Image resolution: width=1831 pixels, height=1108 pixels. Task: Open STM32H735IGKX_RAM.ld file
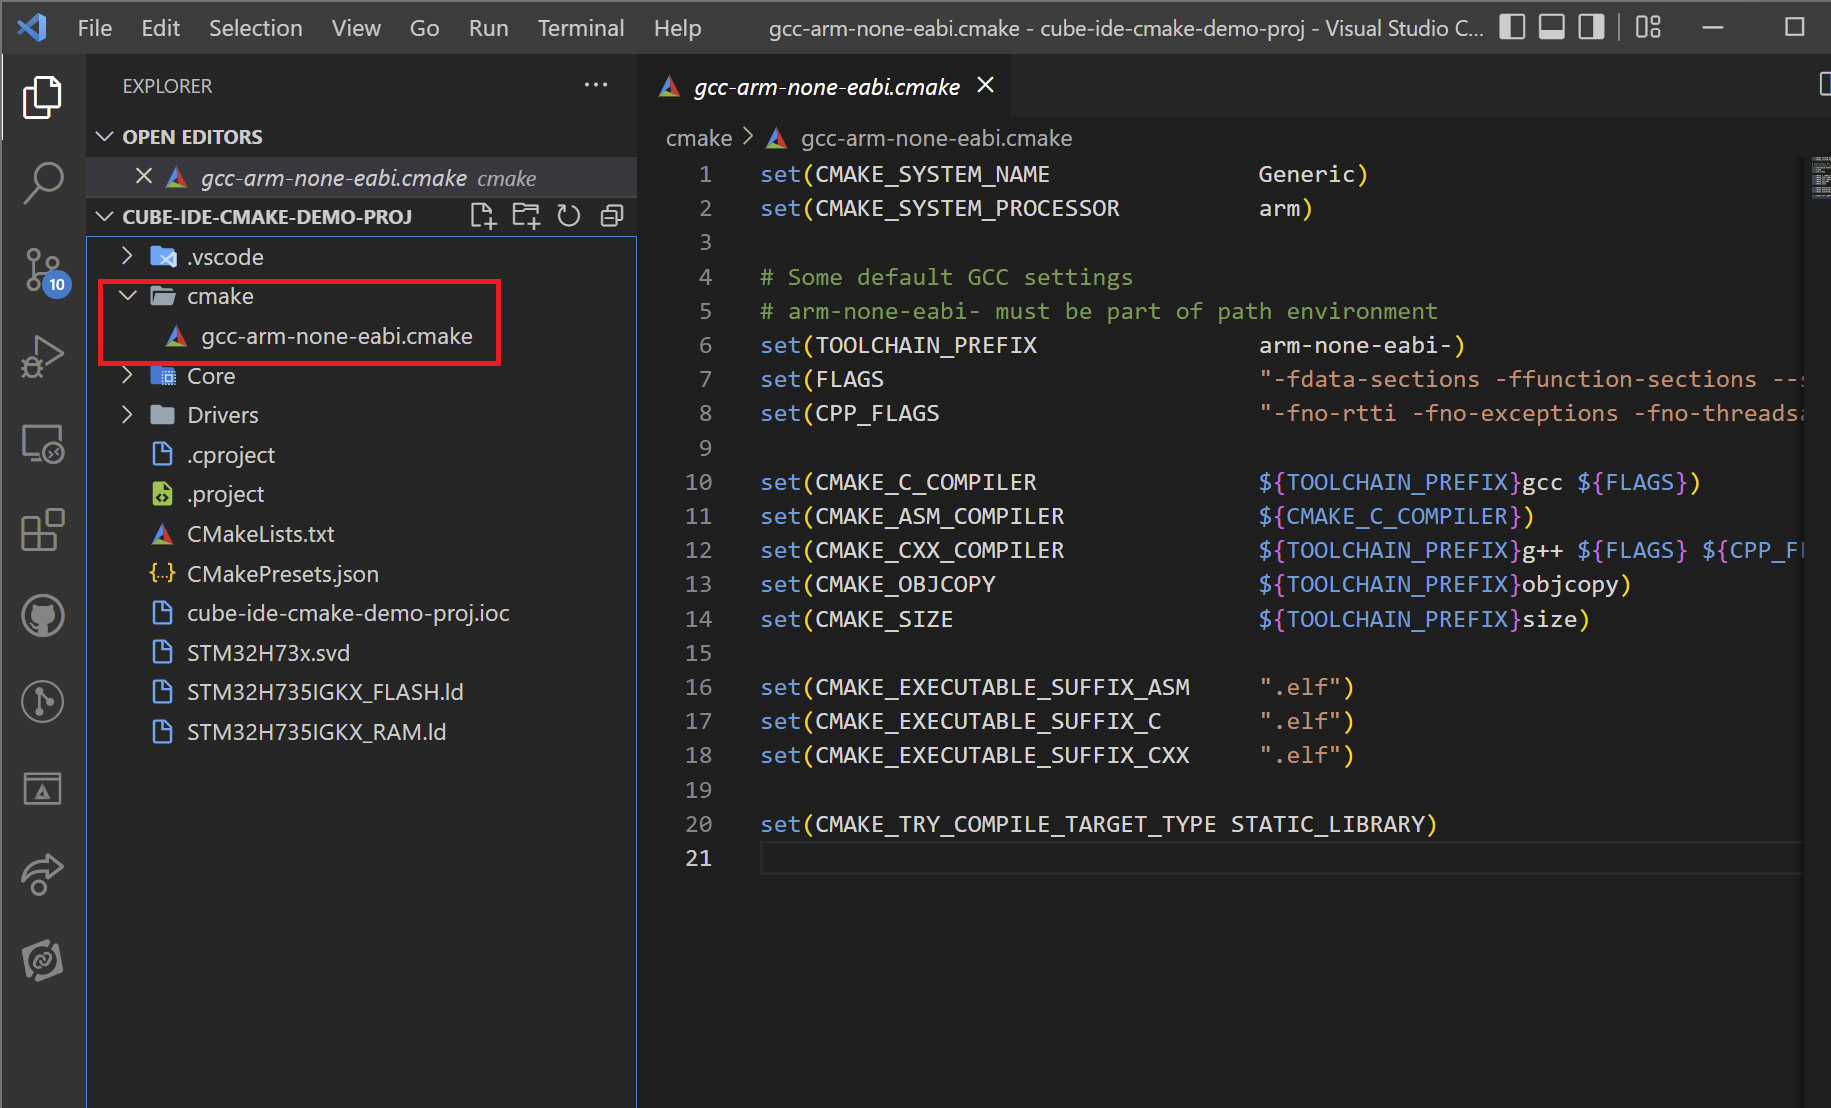(316, 732)
